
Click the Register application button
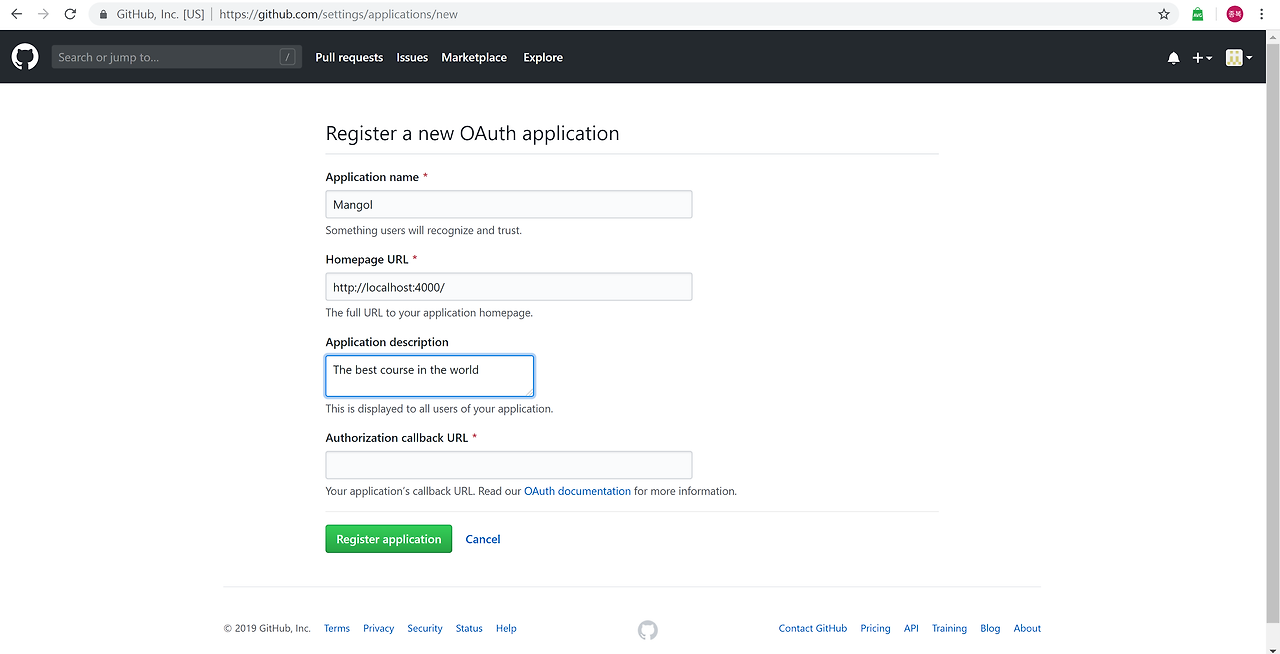(x=389, y=539)
